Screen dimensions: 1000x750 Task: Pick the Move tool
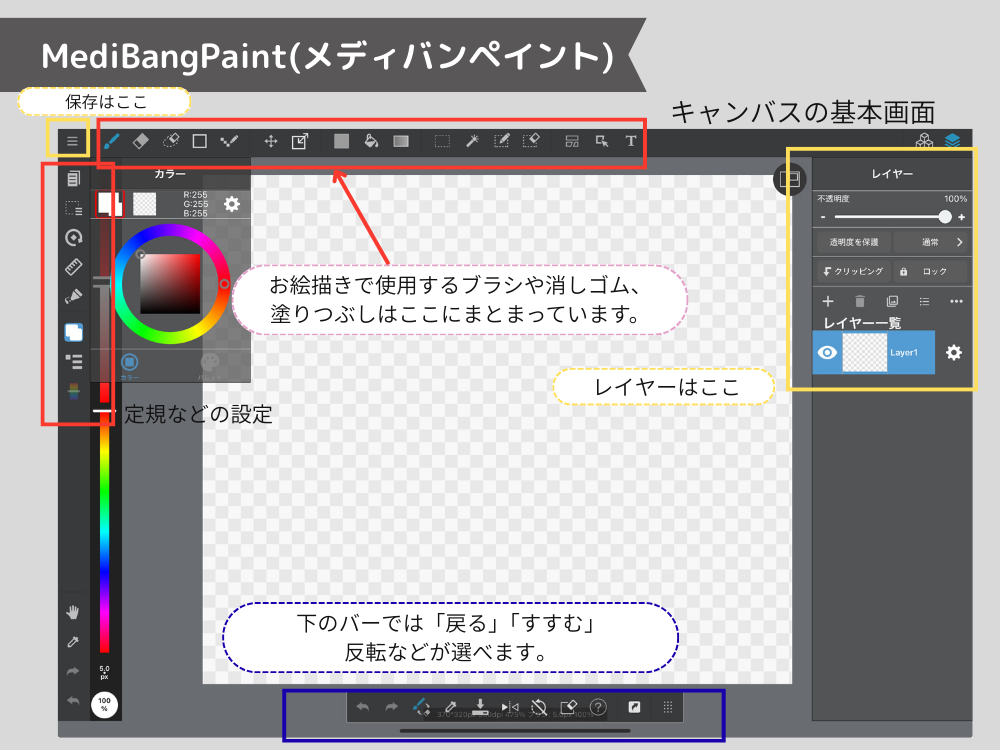coord(270,141)
